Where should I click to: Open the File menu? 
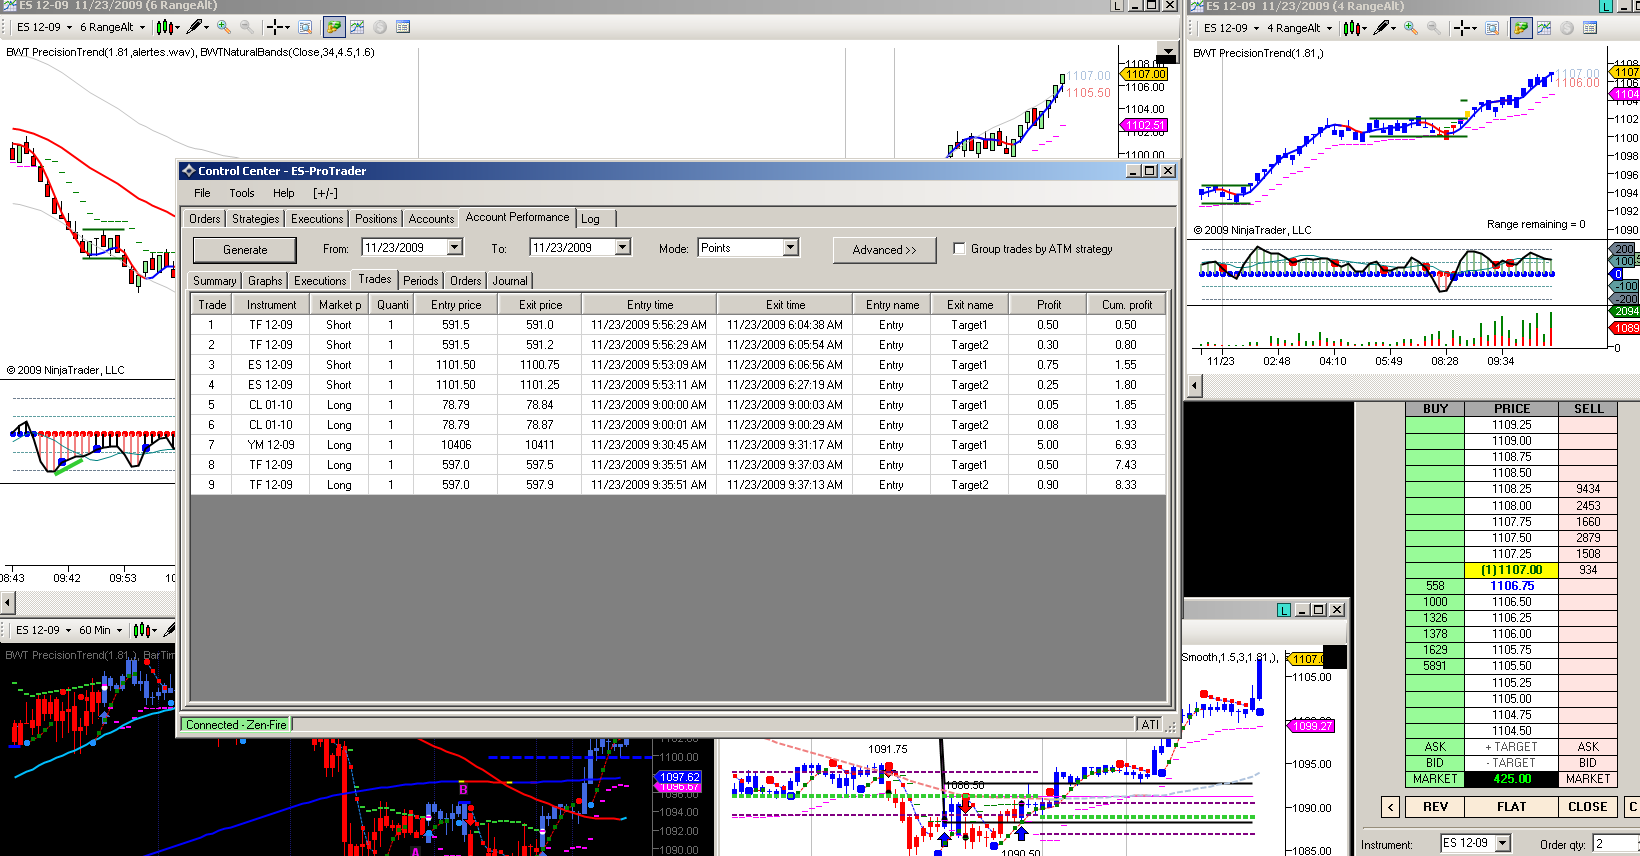(202, 193)
